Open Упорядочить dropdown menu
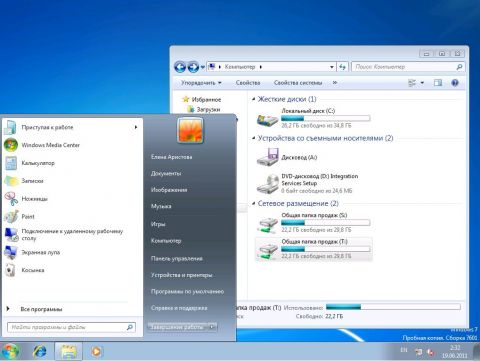Viewport: 480px width, 361px height. (x=201, y=83)
